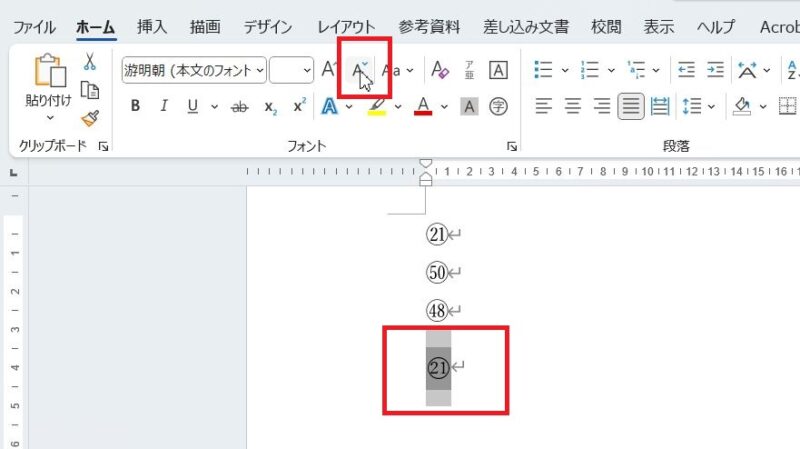Open the 差し込み文書 (Mailings) tab
This screenshot has height=449, width=800.
[x=526, y=27]
